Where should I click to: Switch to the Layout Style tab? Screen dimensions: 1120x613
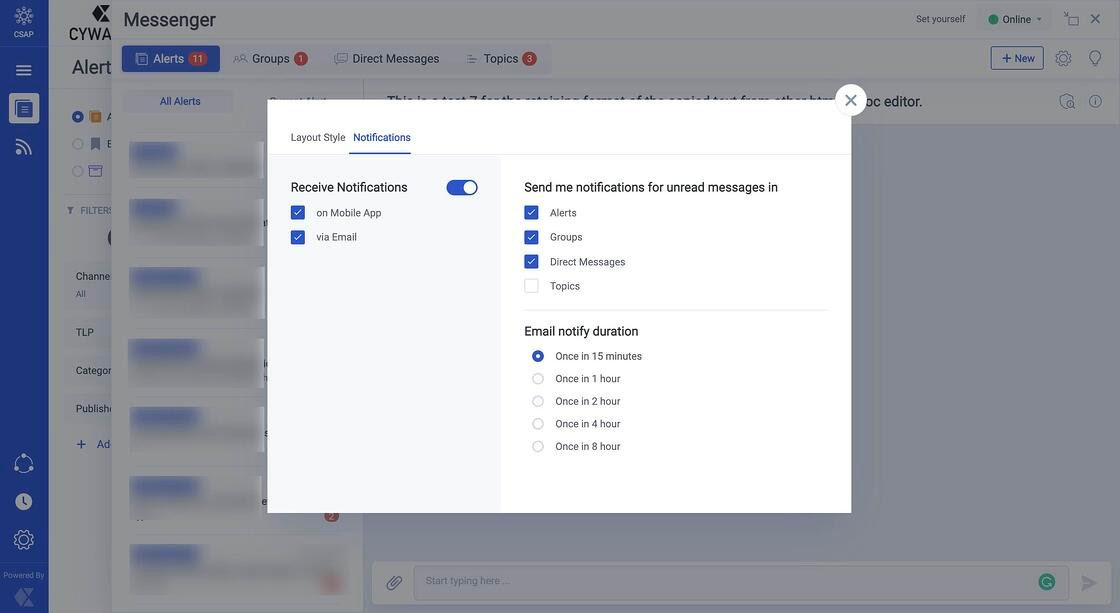[x=318, y=138]
